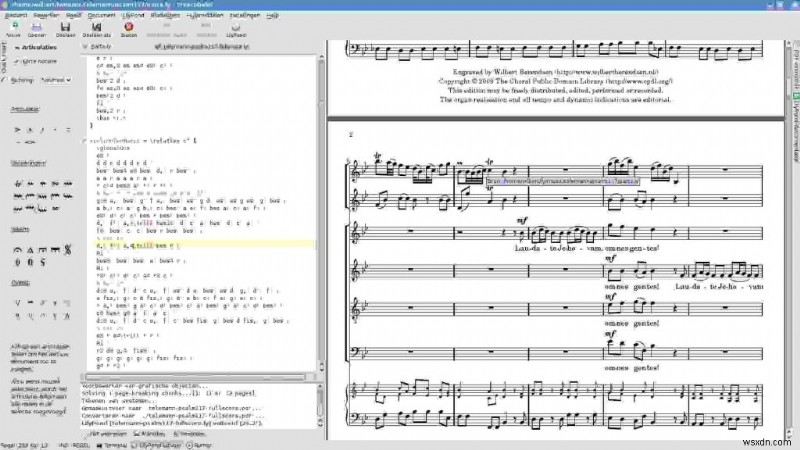
Task: Select the Rumor option in status bar
Action: tap(199, 443)
